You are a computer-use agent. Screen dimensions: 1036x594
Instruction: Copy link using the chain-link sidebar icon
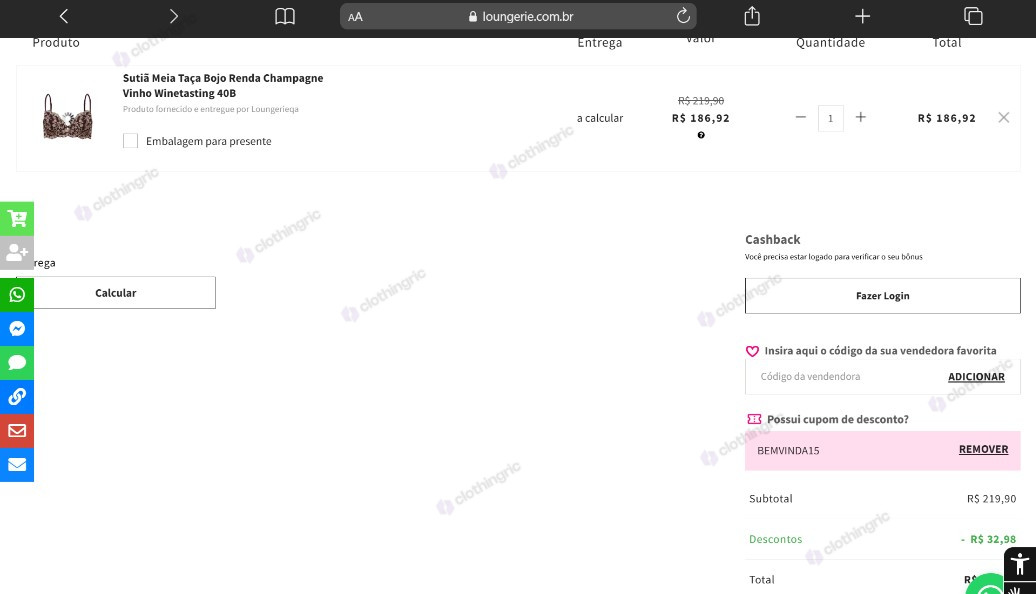coord(17,397)
